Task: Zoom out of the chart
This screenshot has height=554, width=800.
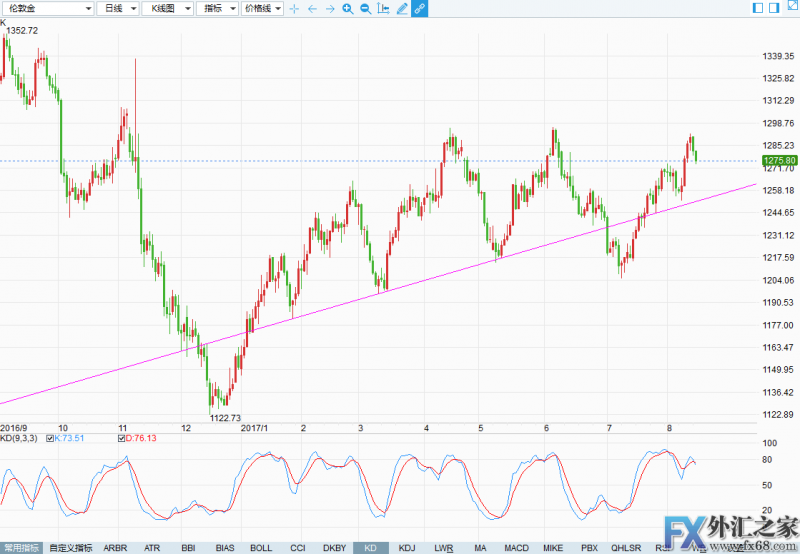Action: click(365, 8)
